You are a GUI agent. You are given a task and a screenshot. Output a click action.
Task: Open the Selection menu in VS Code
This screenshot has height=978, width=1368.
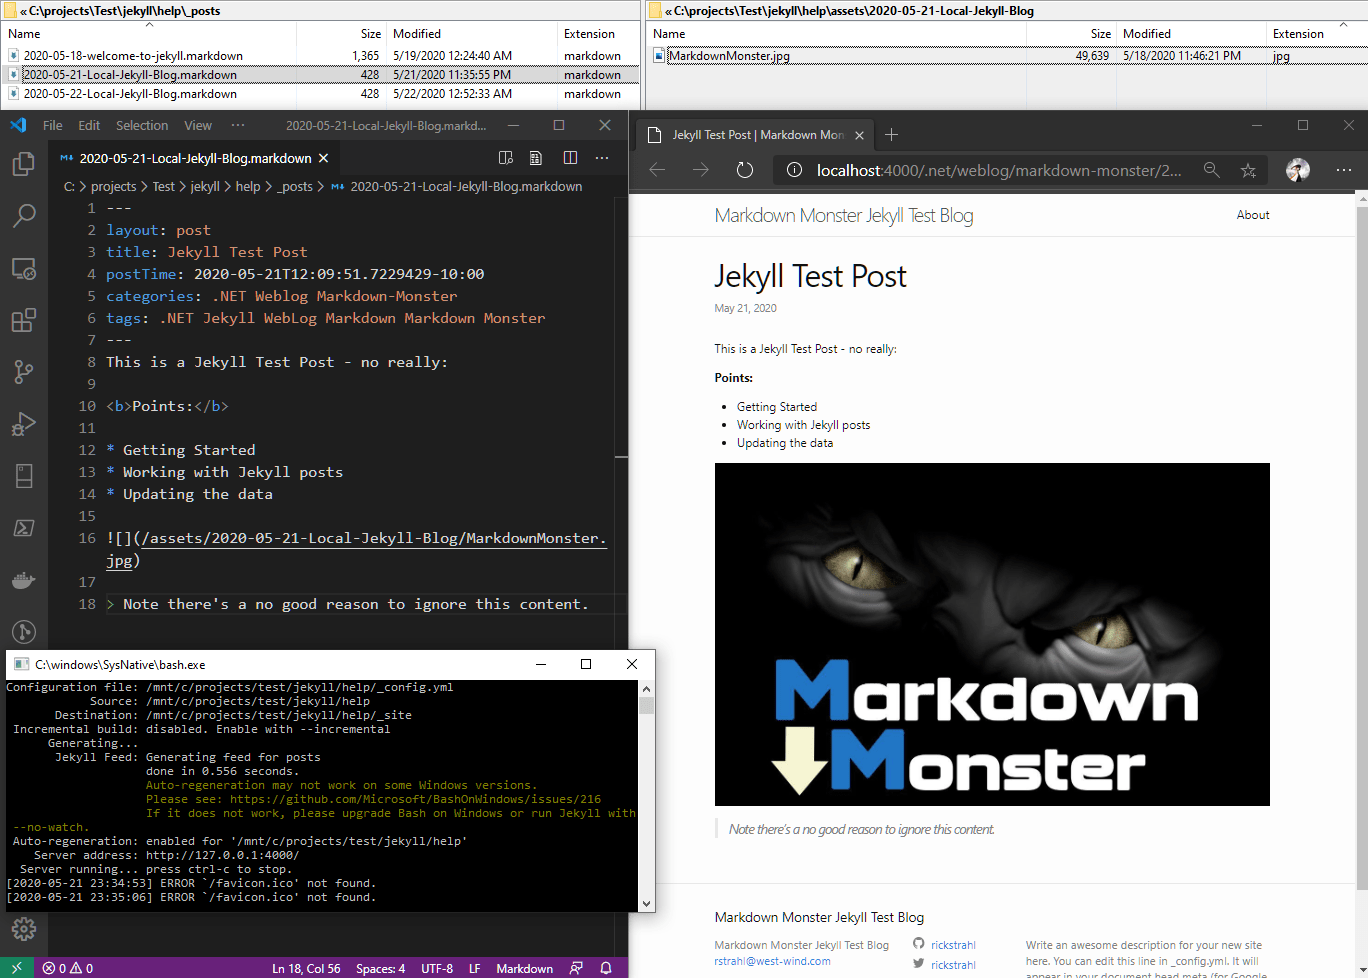coord(142,125)
